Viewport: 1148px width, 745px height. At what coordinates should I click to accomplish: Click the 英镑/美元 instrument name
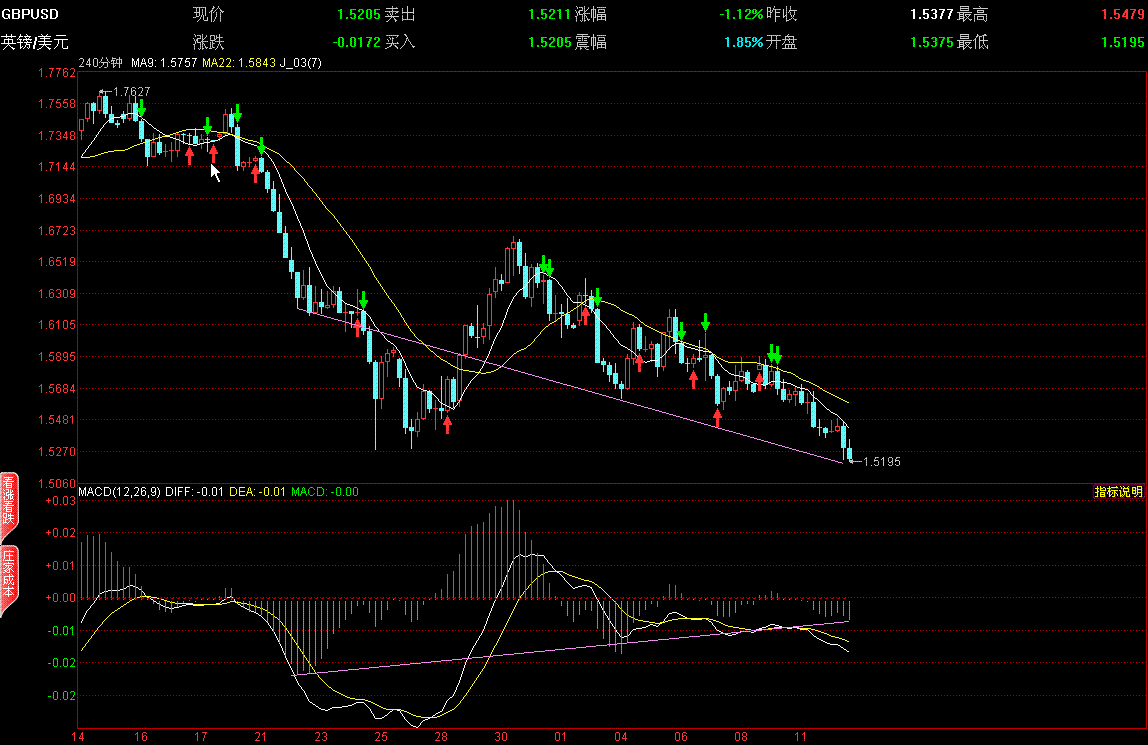pyautogui.click(x=34, y=42)
